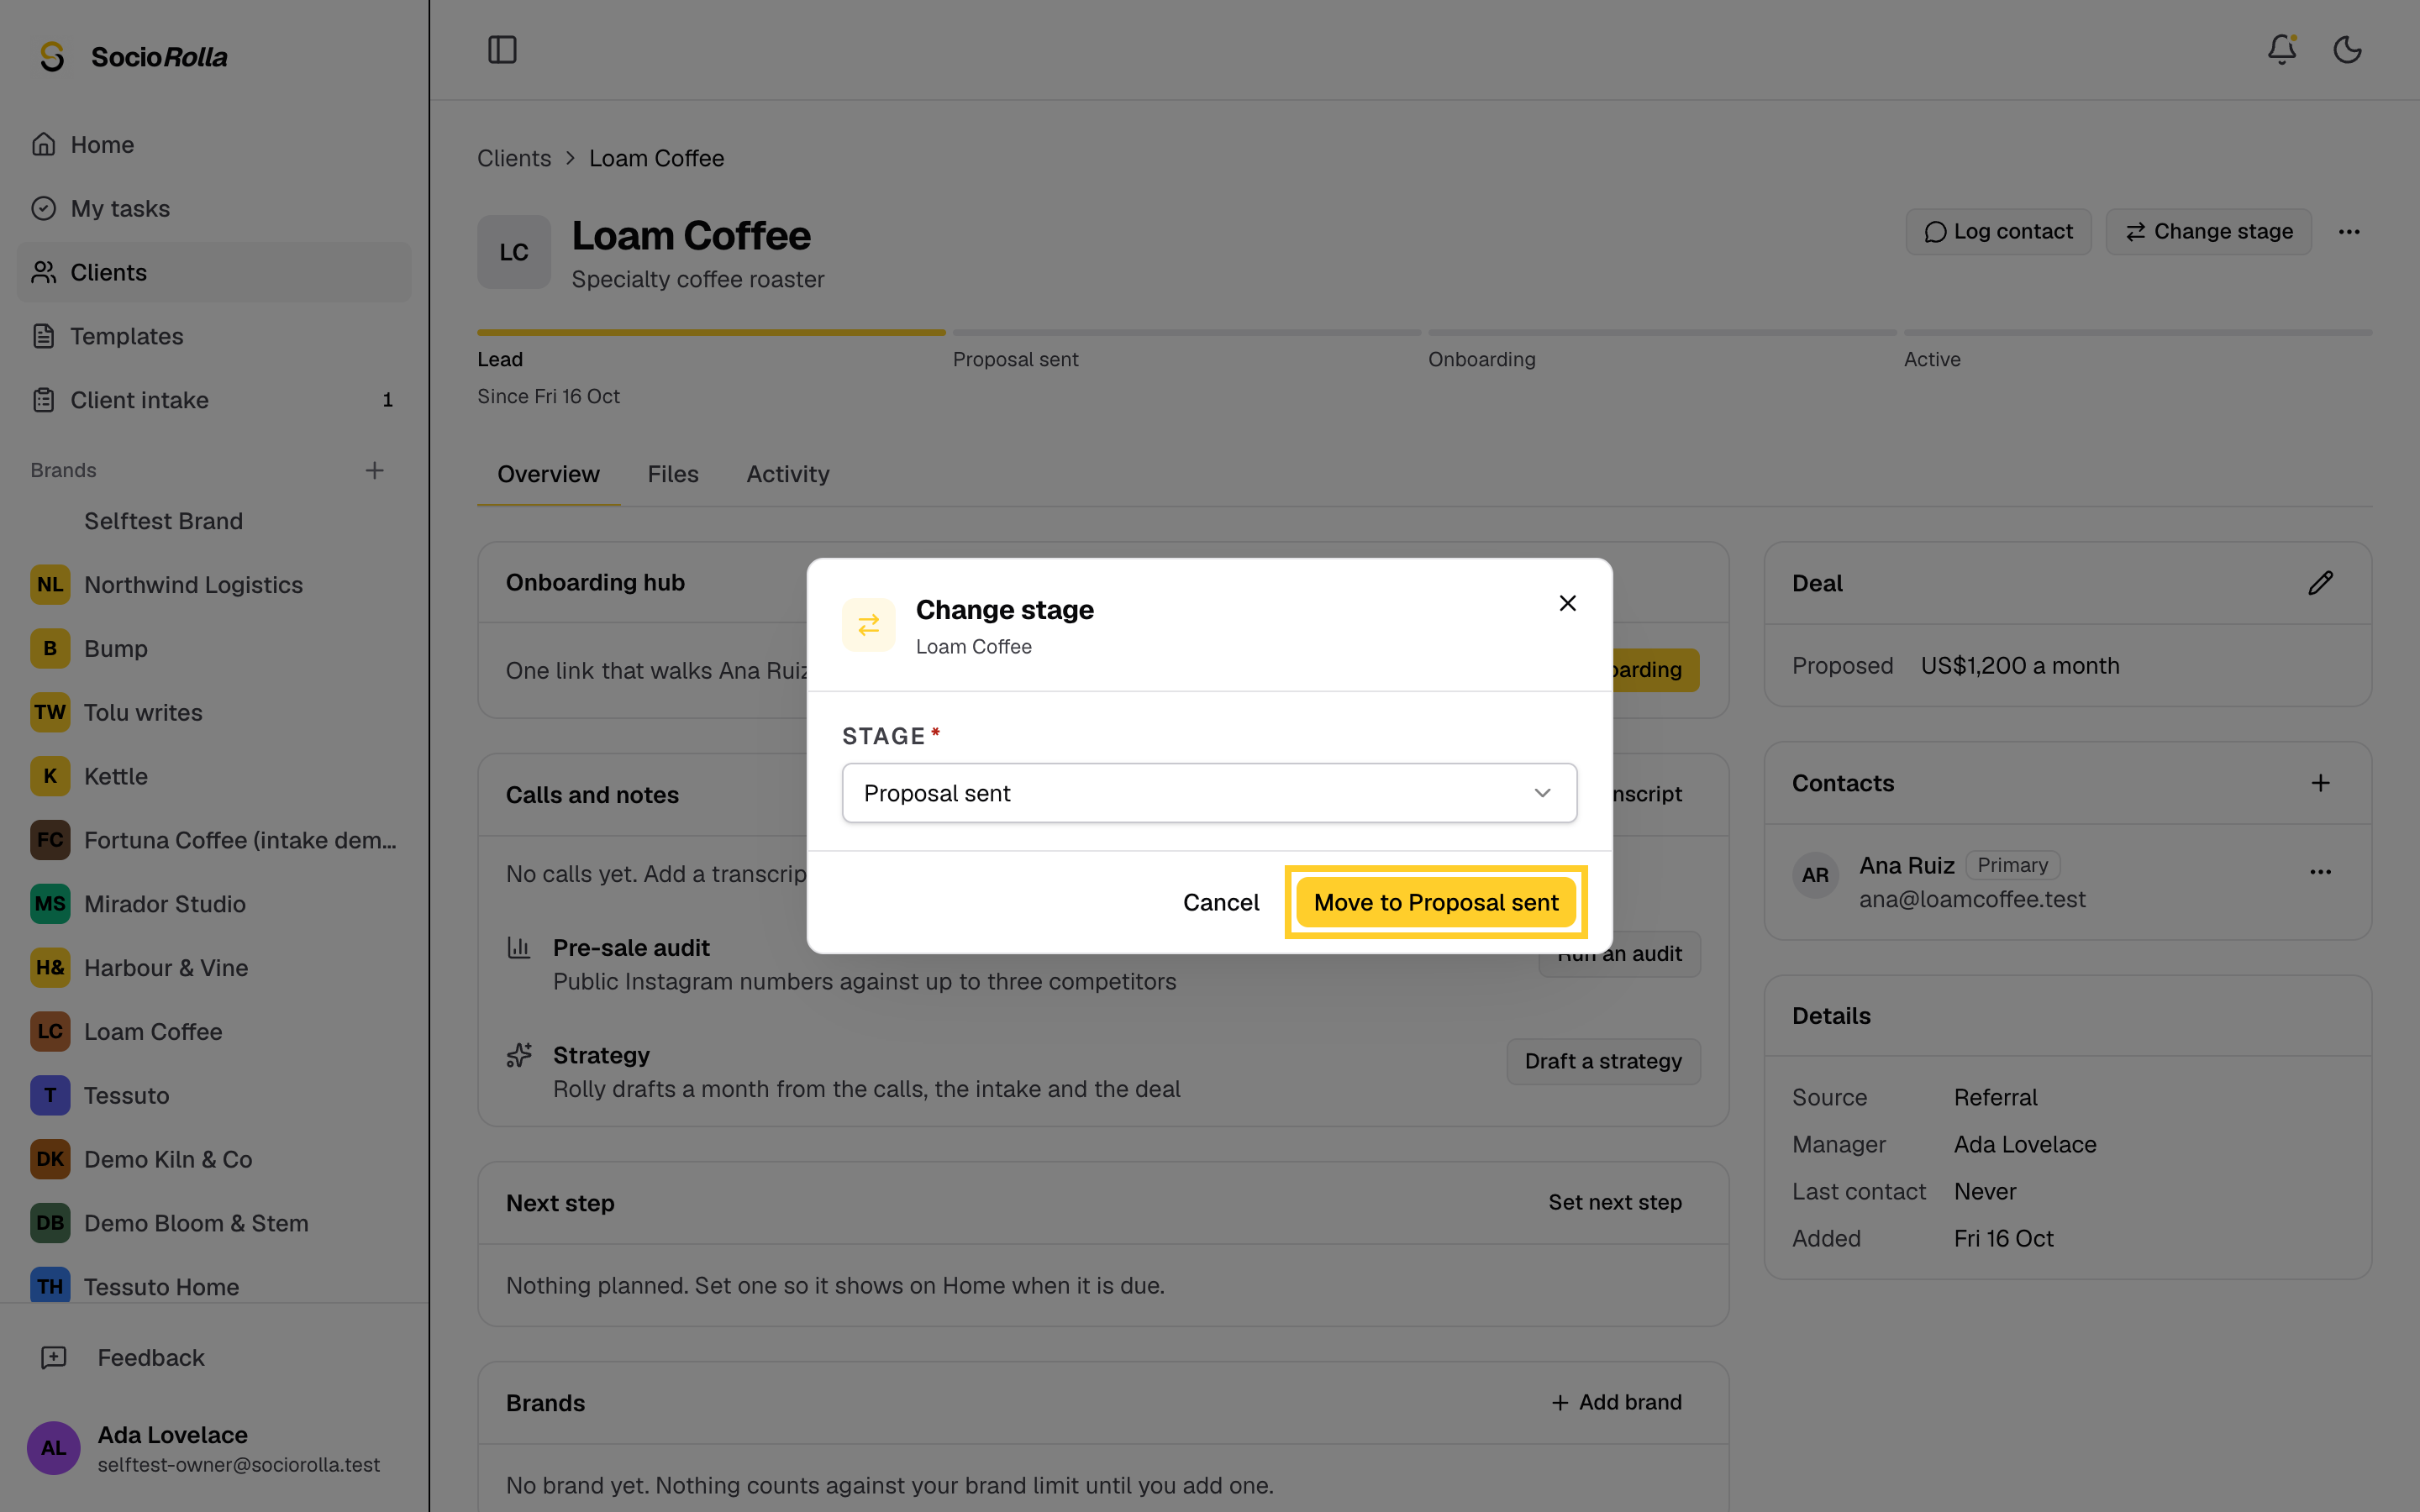Open the notifications bell
The height and width of the screenshot is (1512, 2420).
(2281, 50)
